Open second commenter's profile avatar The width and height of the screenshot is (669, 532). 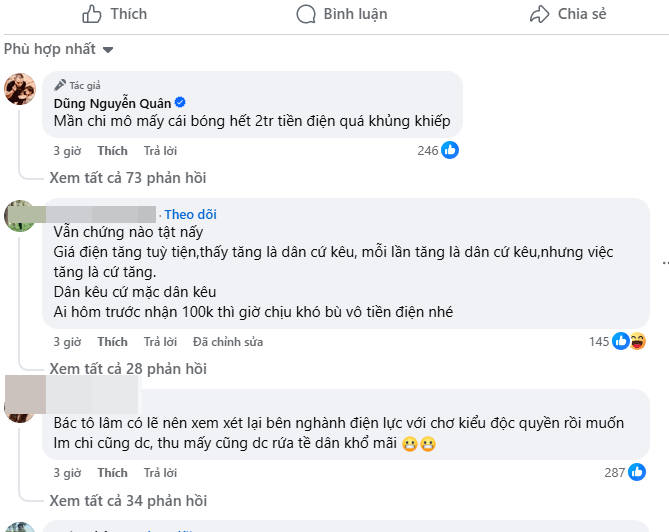21,215
